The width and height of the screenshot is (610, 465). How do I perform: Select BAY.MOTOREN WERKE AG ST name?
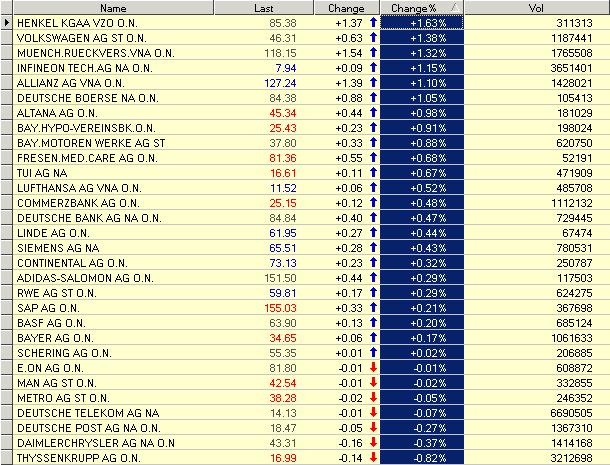(x=91, y=143)
